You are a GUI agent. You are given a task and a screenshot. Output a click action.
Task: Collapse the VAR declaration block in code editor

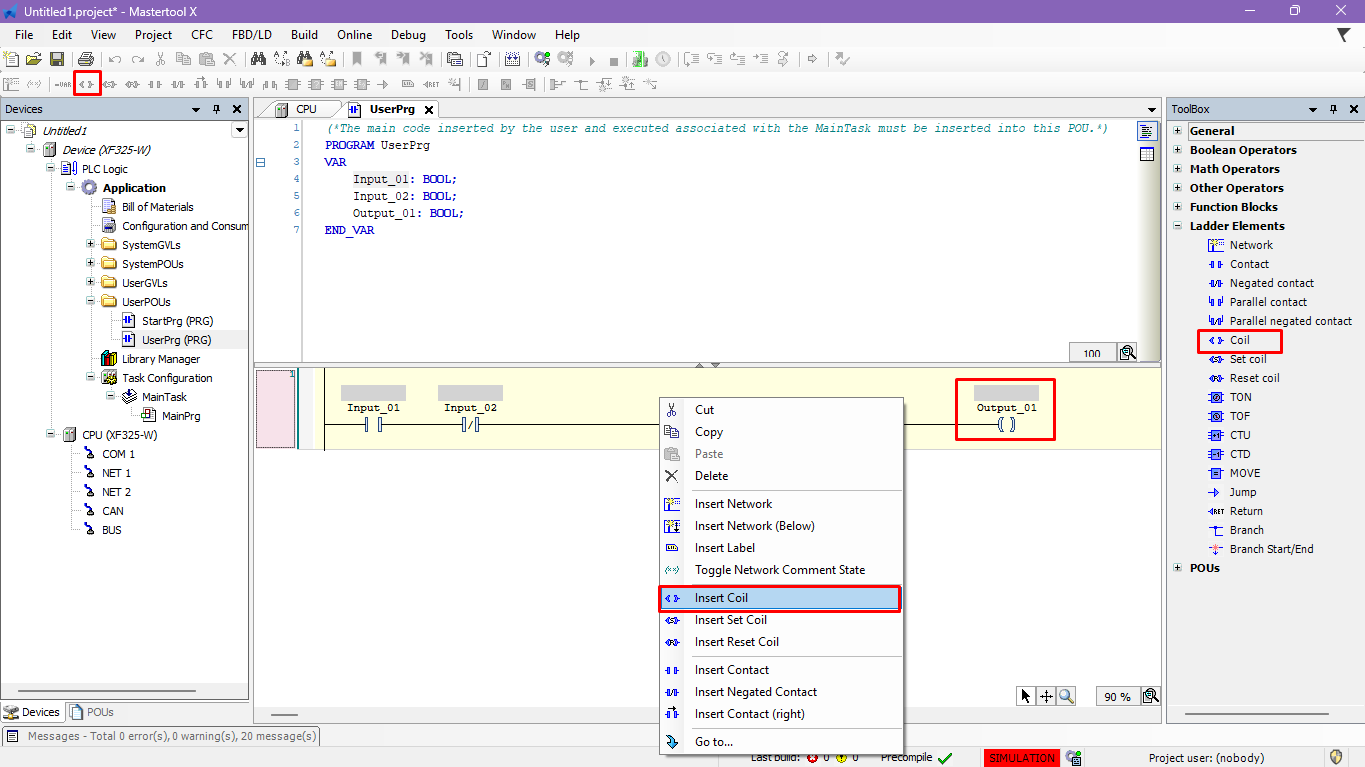(x=261, y=162)
